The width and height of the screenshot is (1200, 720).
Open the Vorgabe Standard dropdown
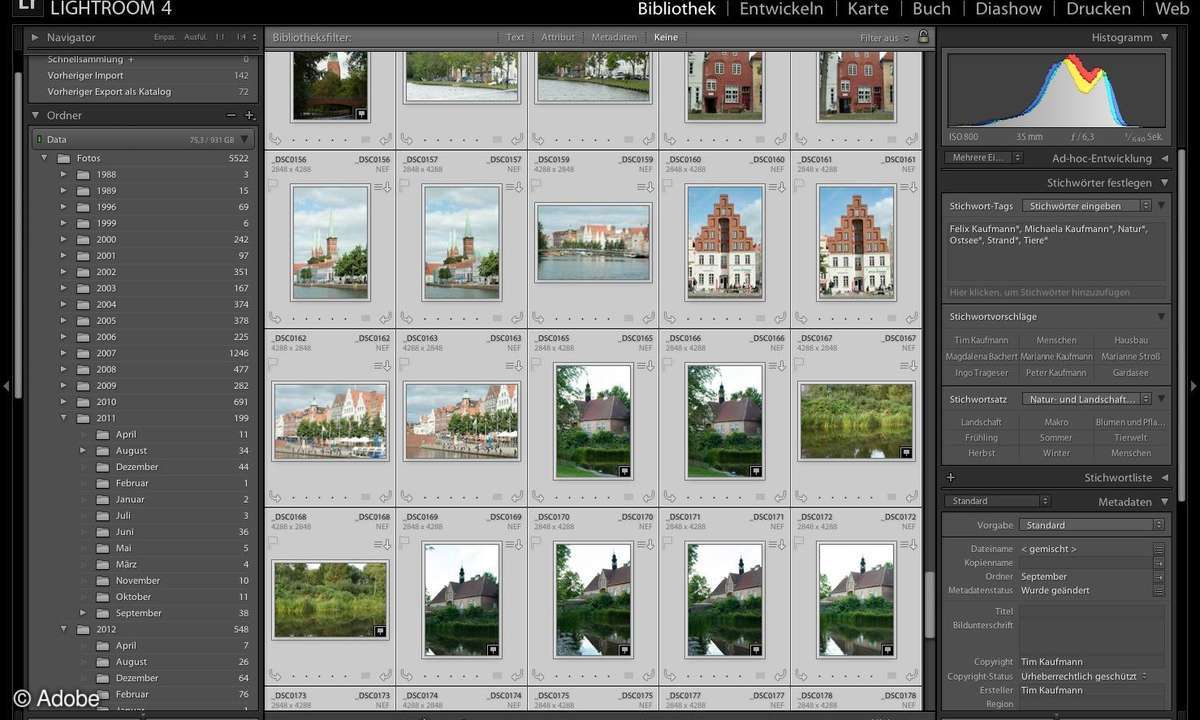pyautogui.click(x=1092, y=525)
